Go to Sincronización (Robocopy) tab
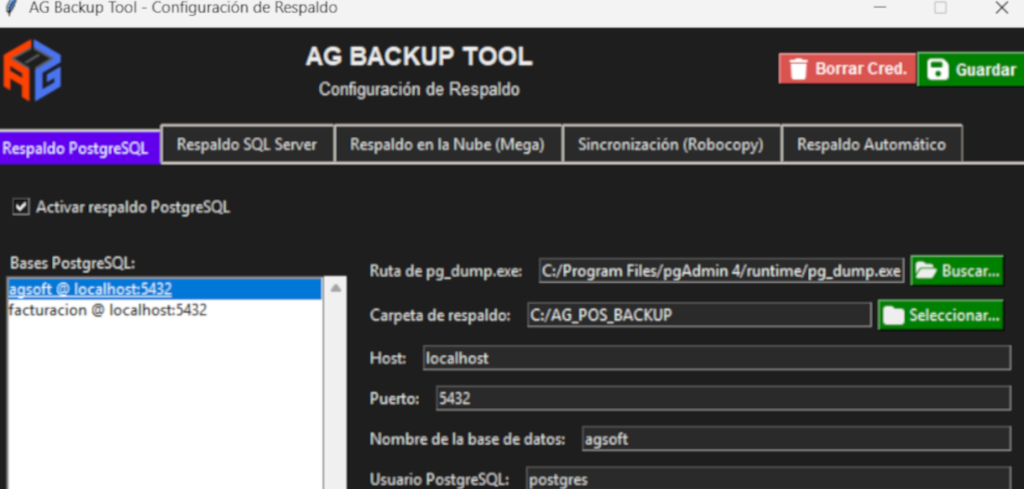1024x489 pixels. (x=670, y=144)
